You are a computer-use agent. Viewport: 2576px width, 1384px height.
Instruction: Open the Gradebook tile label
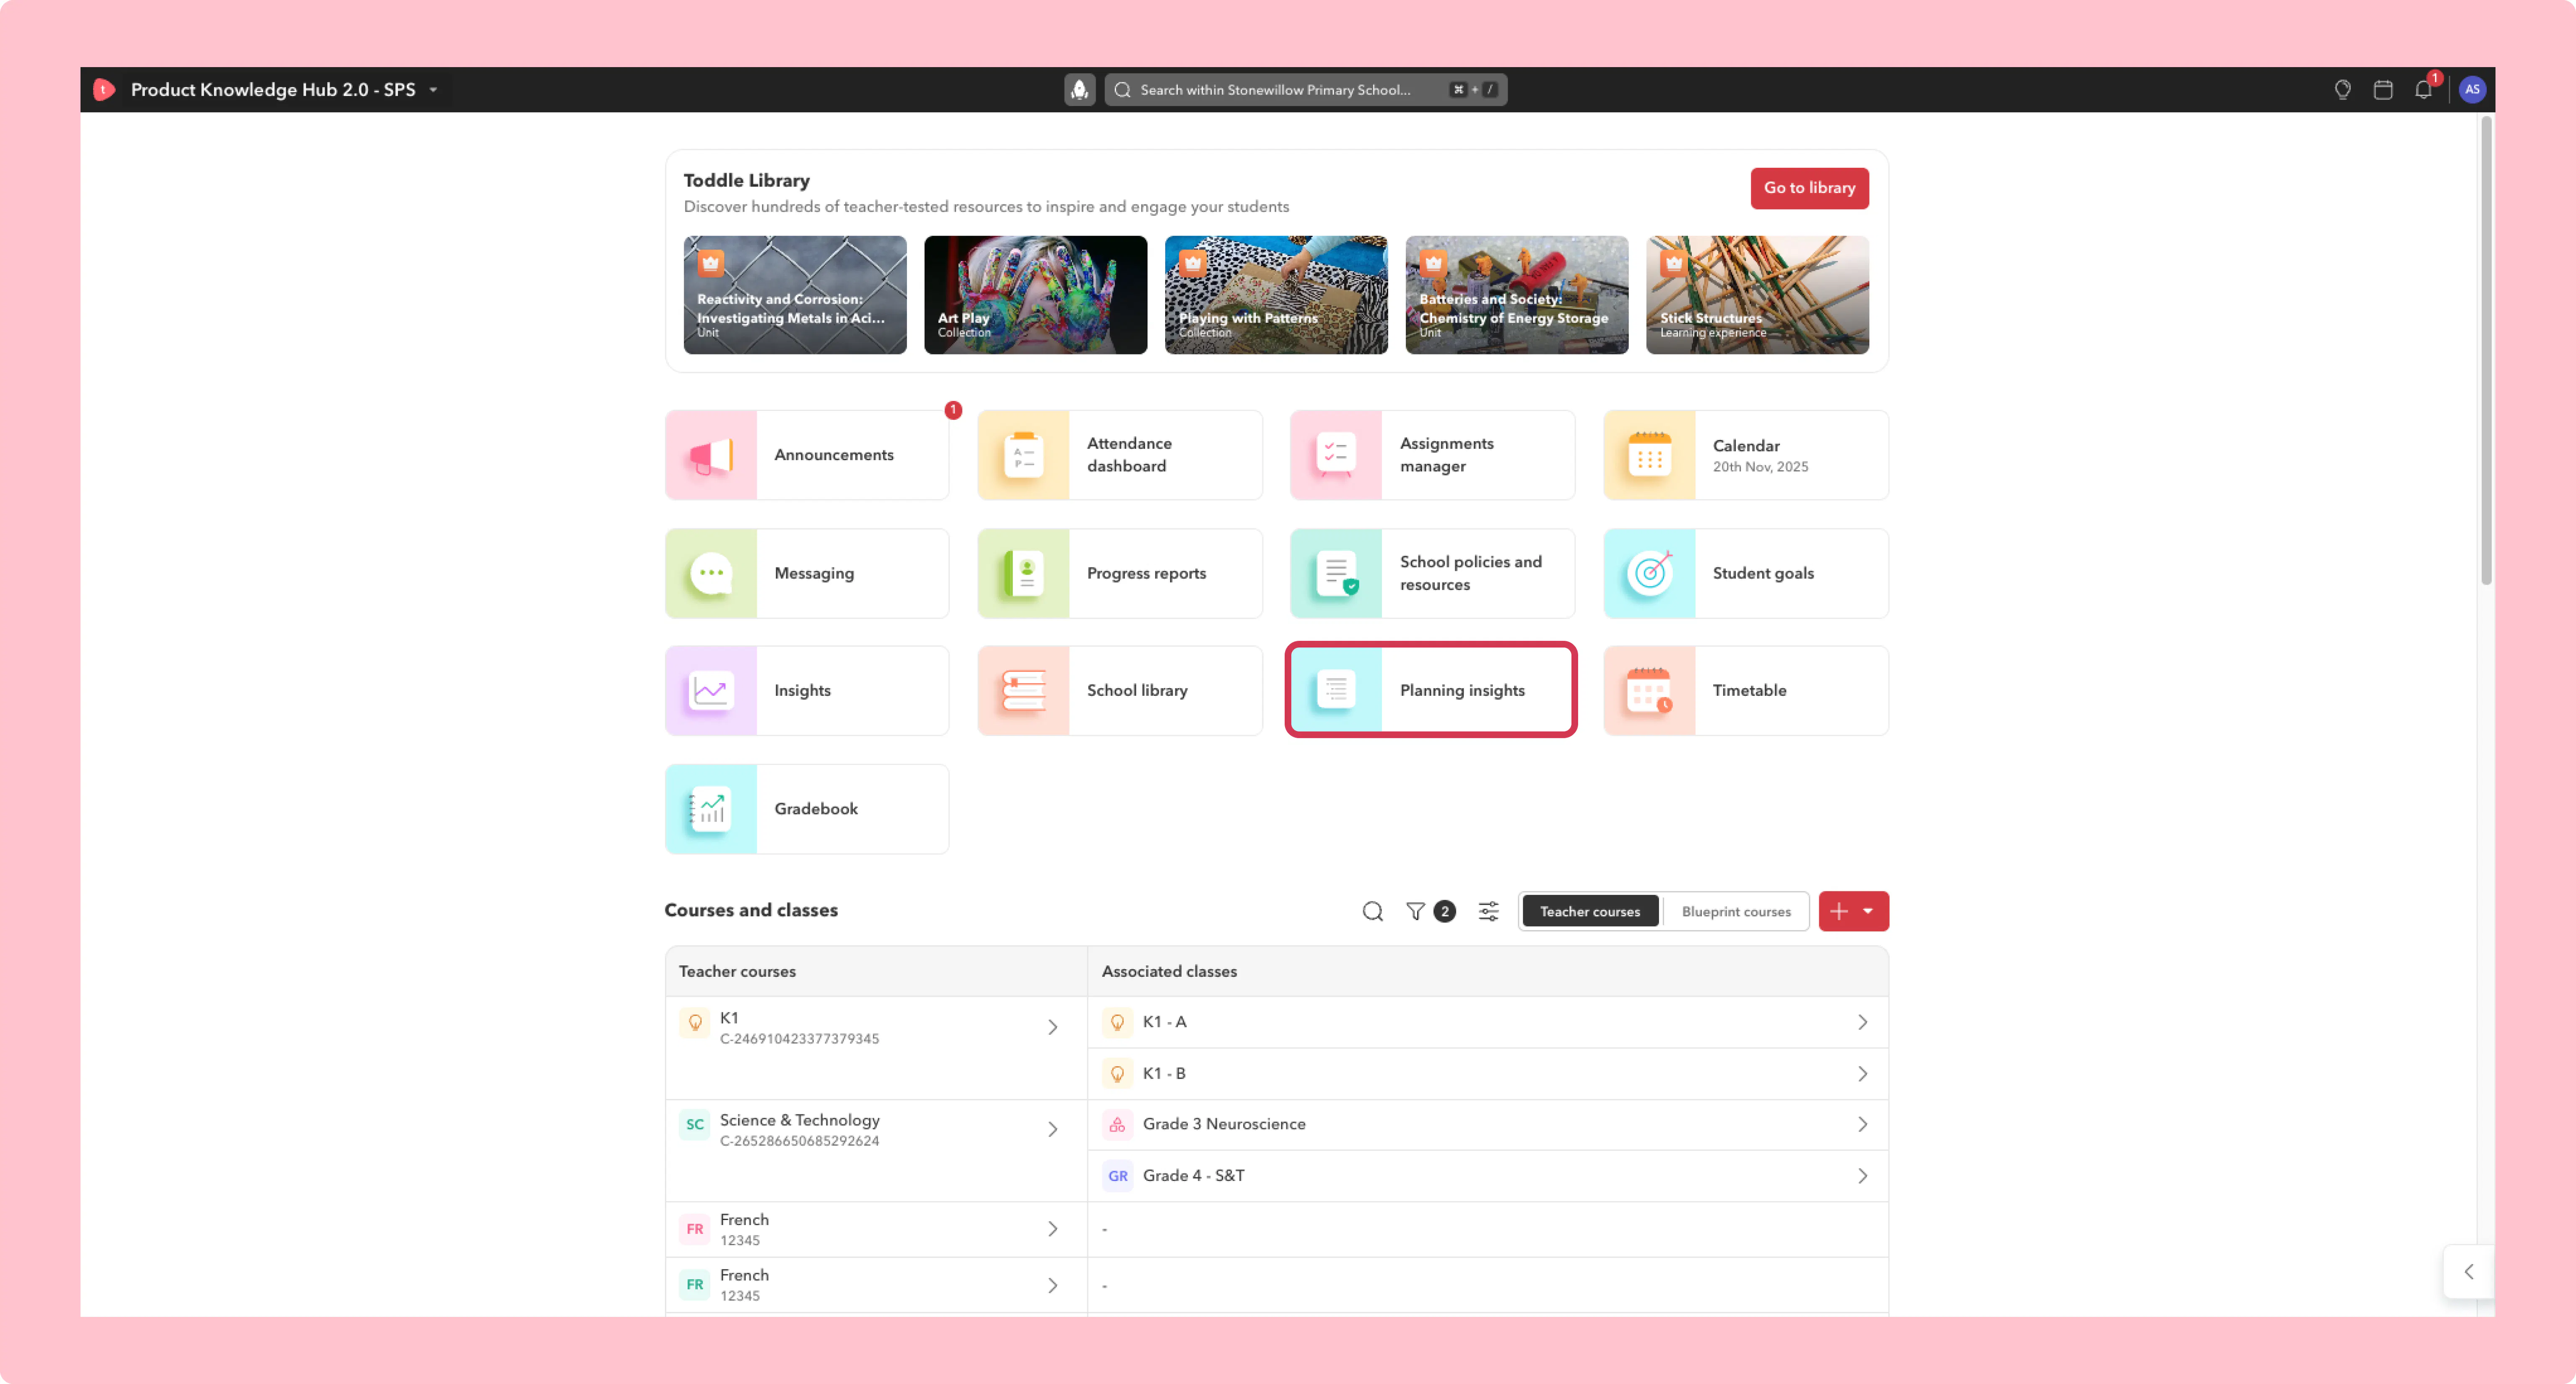coord(816,809)
